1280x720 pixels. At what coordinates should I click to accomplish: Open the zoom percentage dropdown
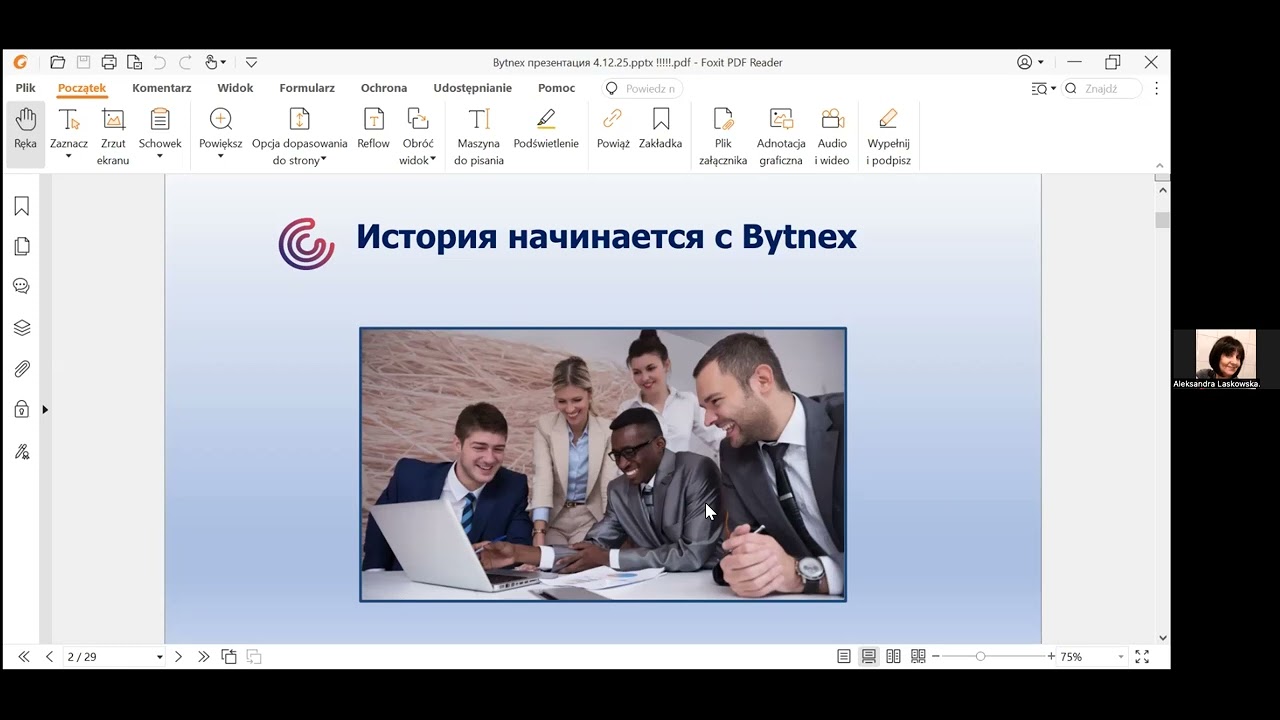tap(1121, 657)
